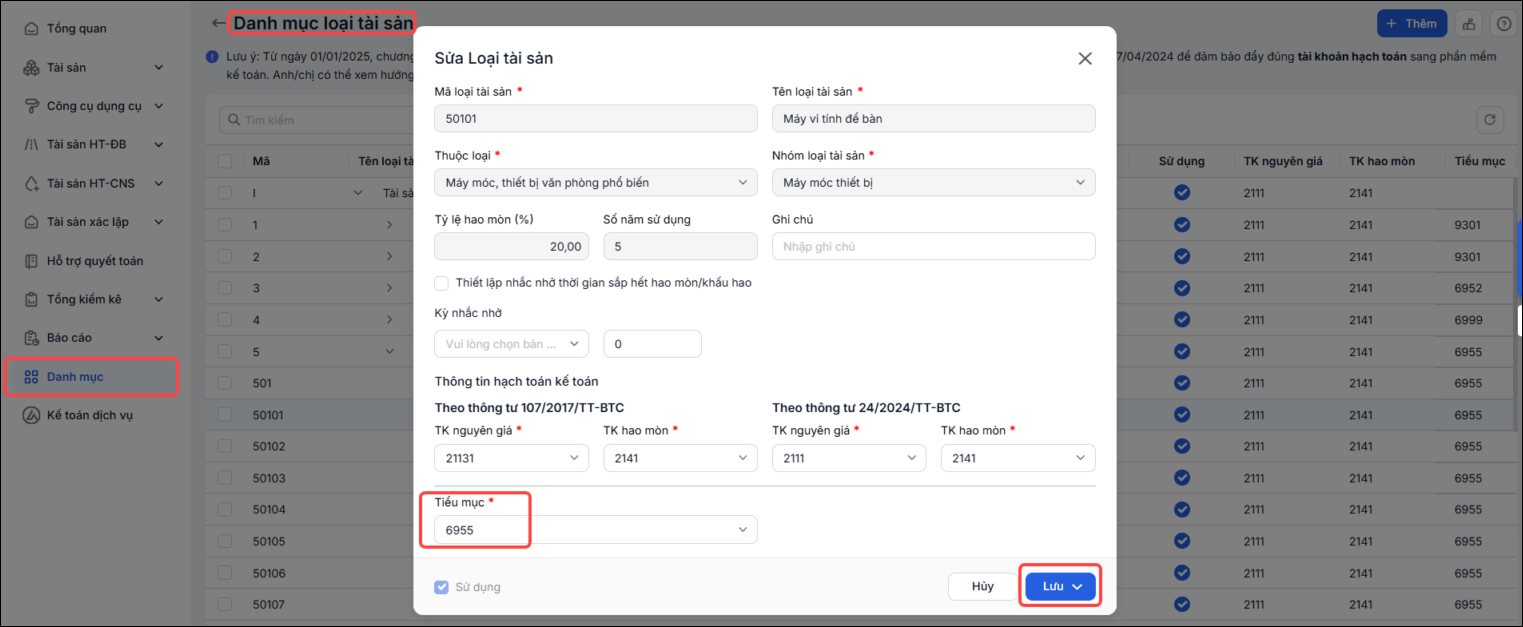Open TK nguyên giá dropdown showing 21131

512,458
